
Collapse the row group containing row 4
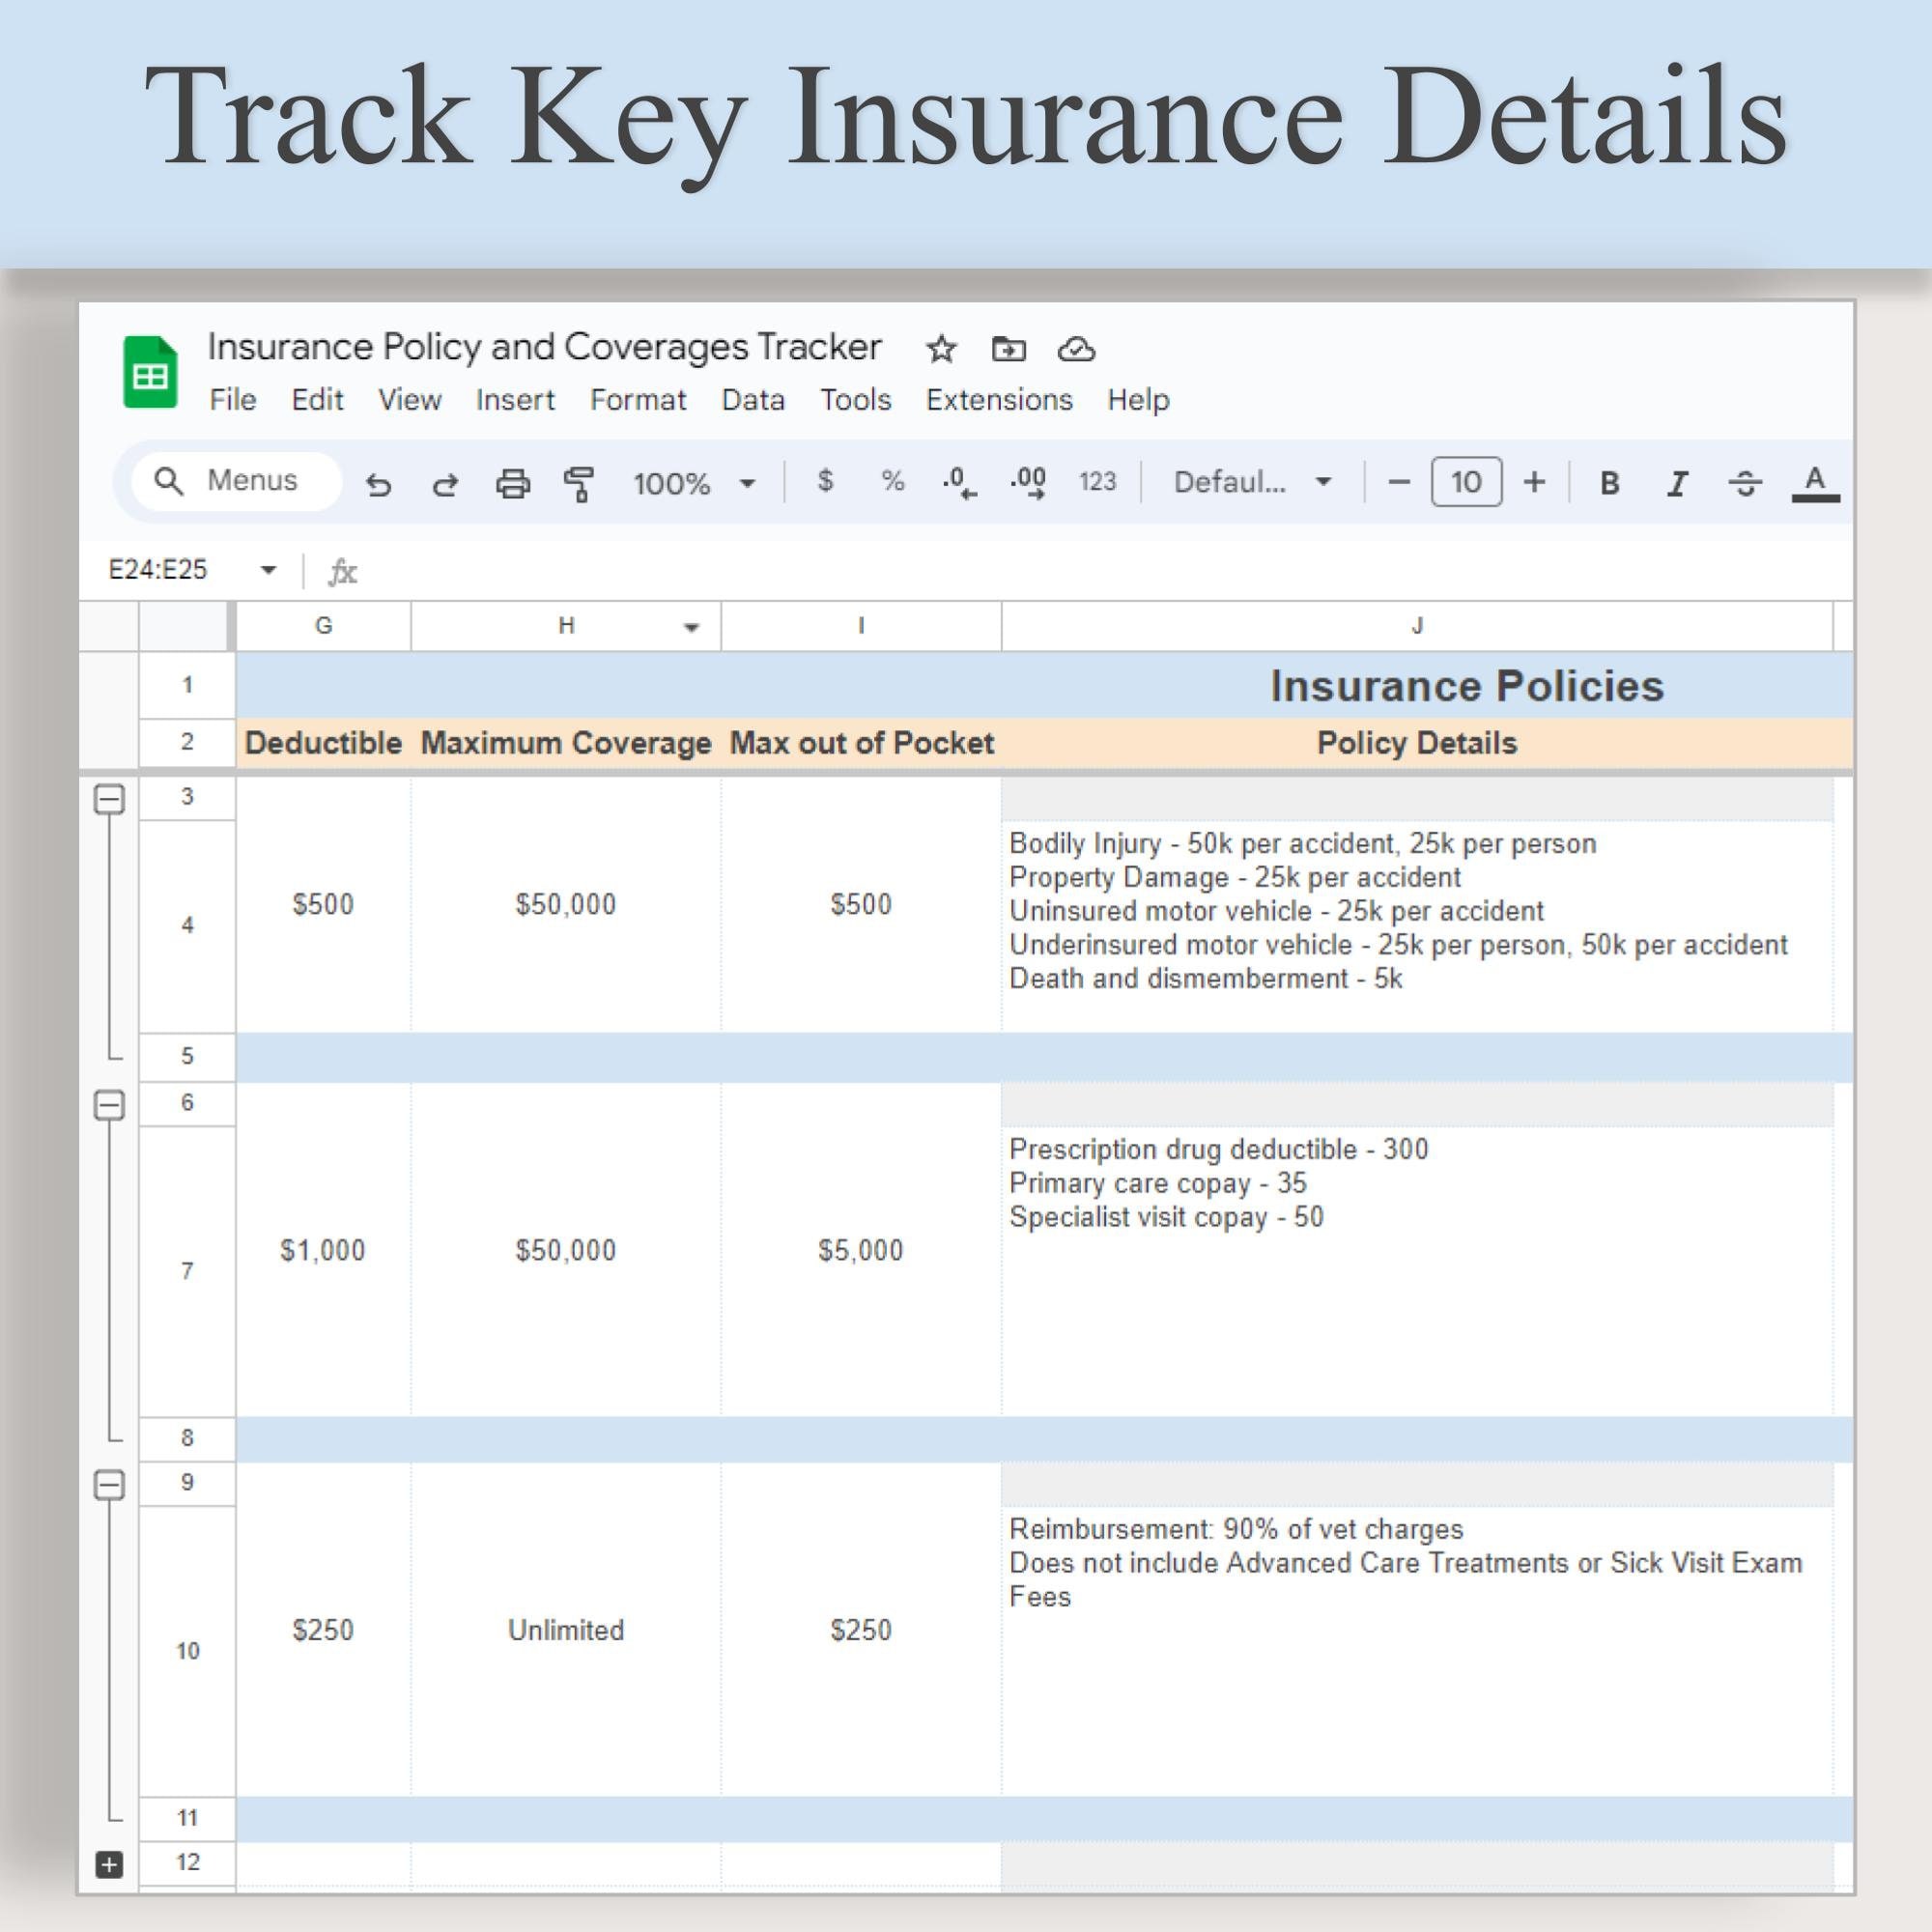click(x=108, y=799)
